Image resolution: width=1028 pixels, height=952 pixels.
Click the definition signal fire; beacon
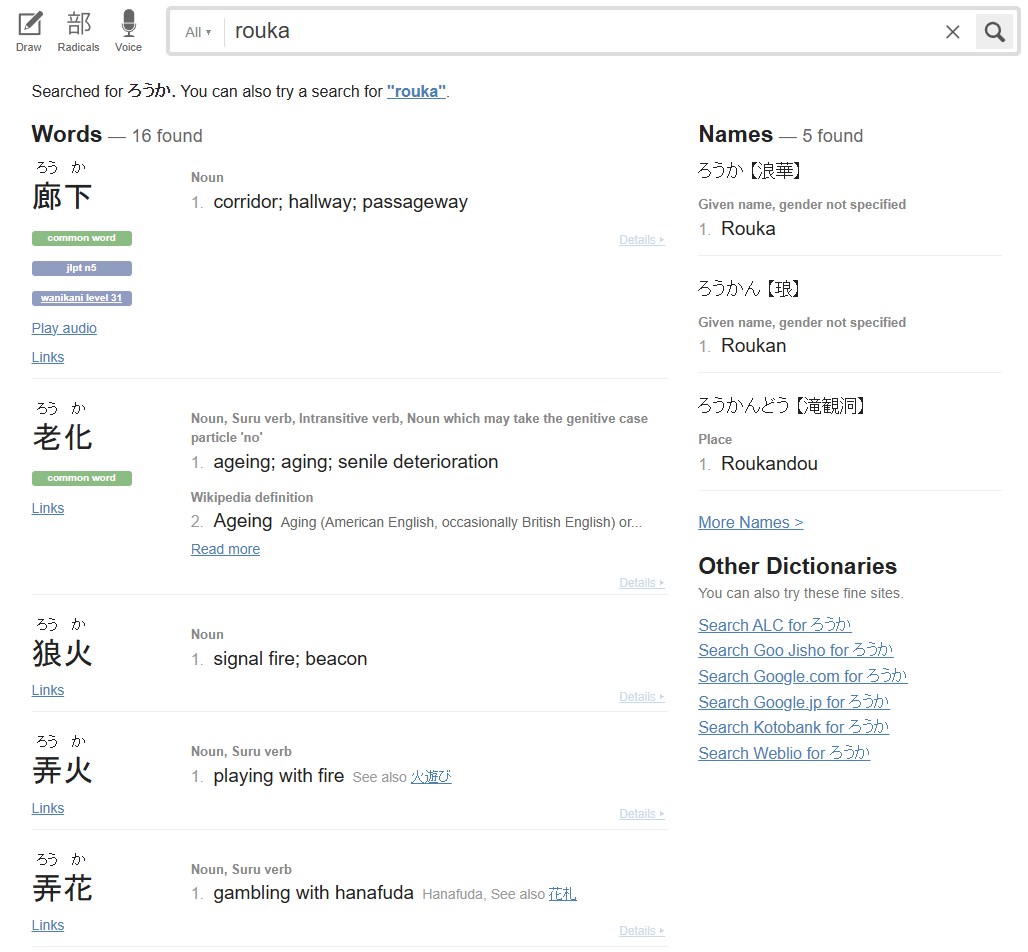tap(290, 659)
